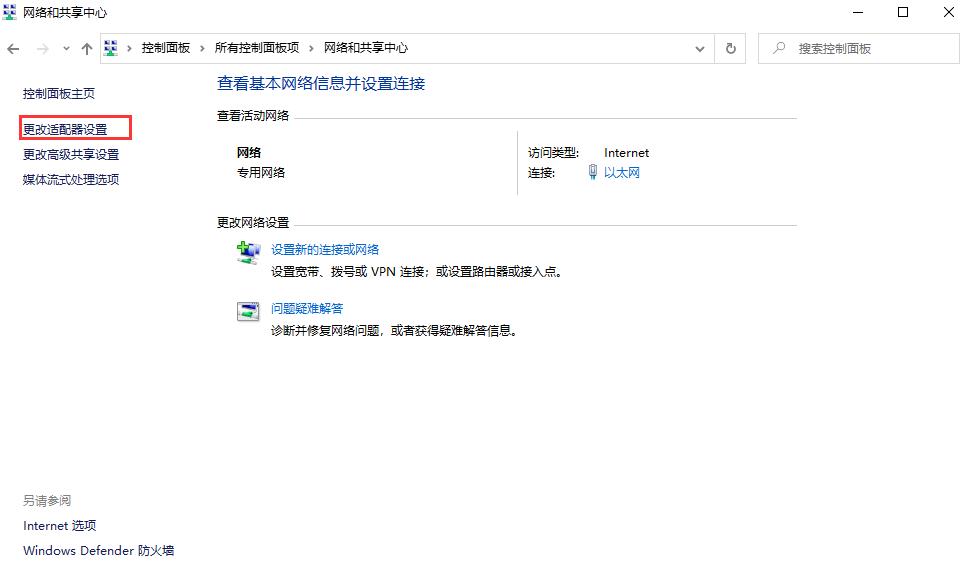Refresh the control panel page
Viewport: 960px width, 565px height.
point(730,48)
